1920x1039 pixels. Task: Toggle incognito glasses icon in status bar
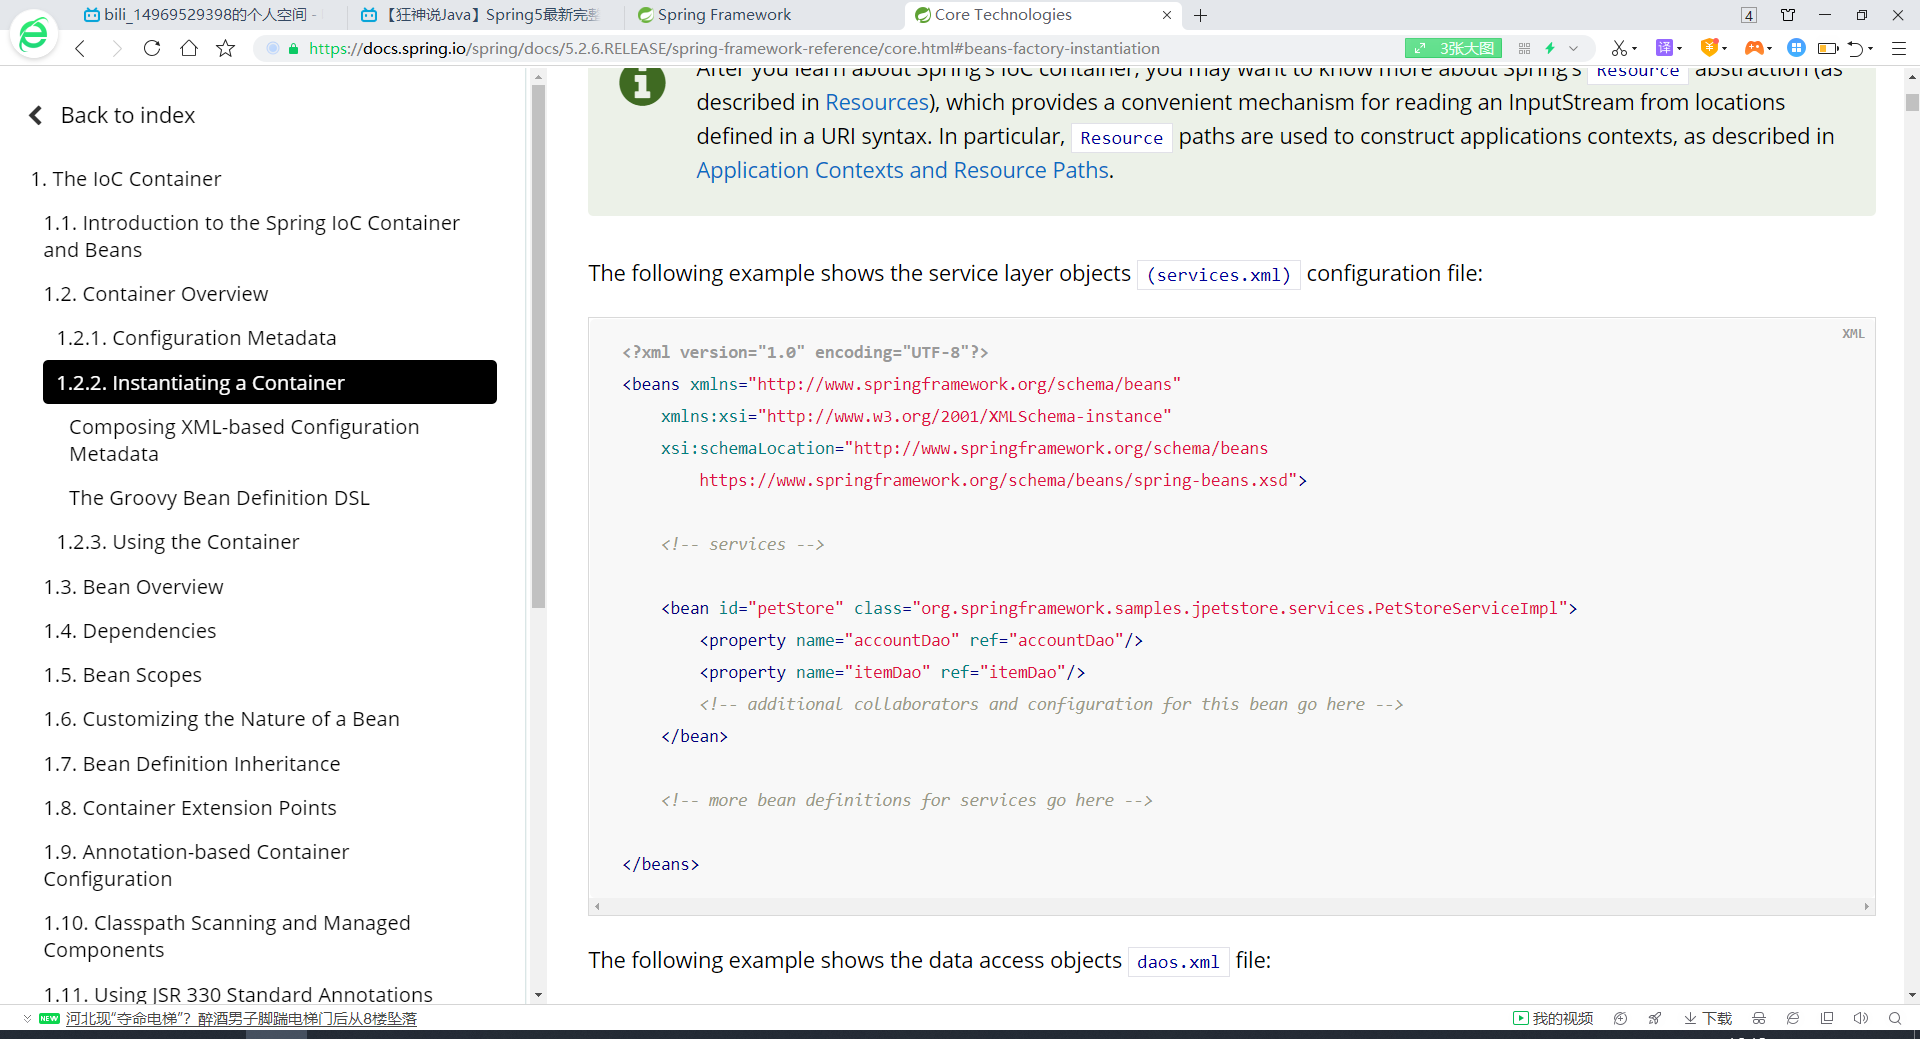(x=1758, y=1018)
